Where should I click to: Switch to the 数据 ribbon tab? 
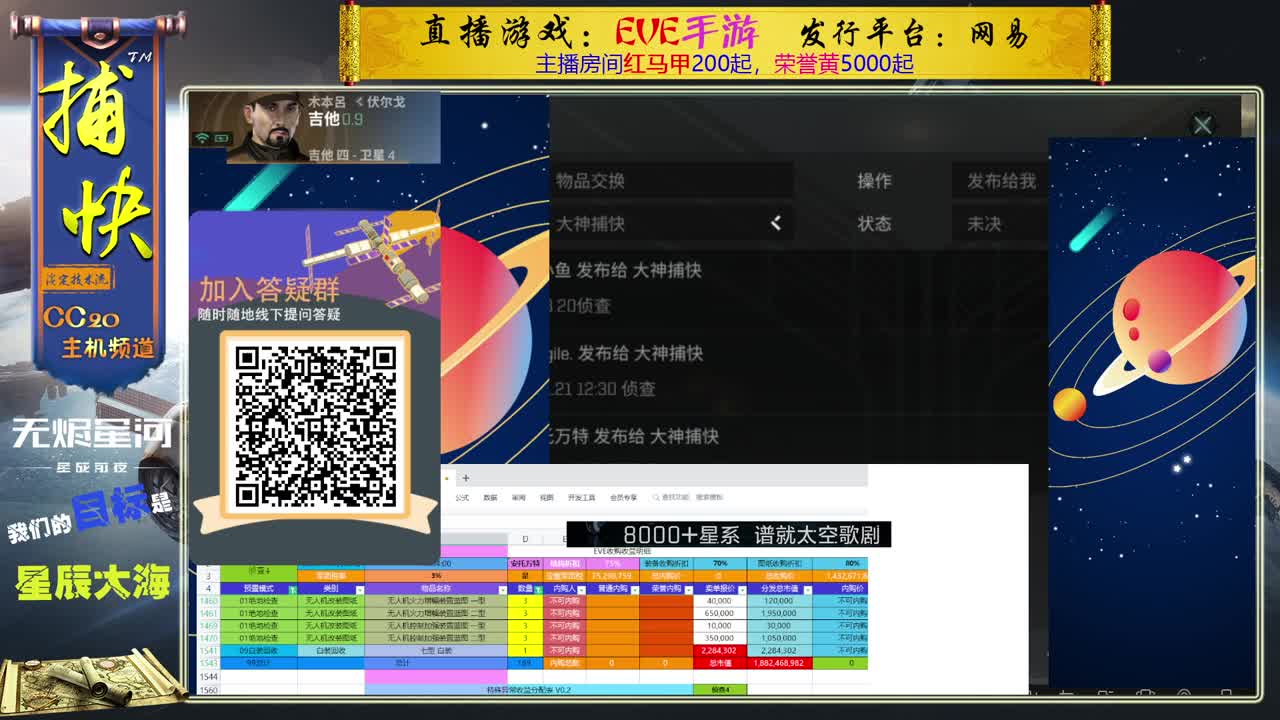(x=489, y=497)
